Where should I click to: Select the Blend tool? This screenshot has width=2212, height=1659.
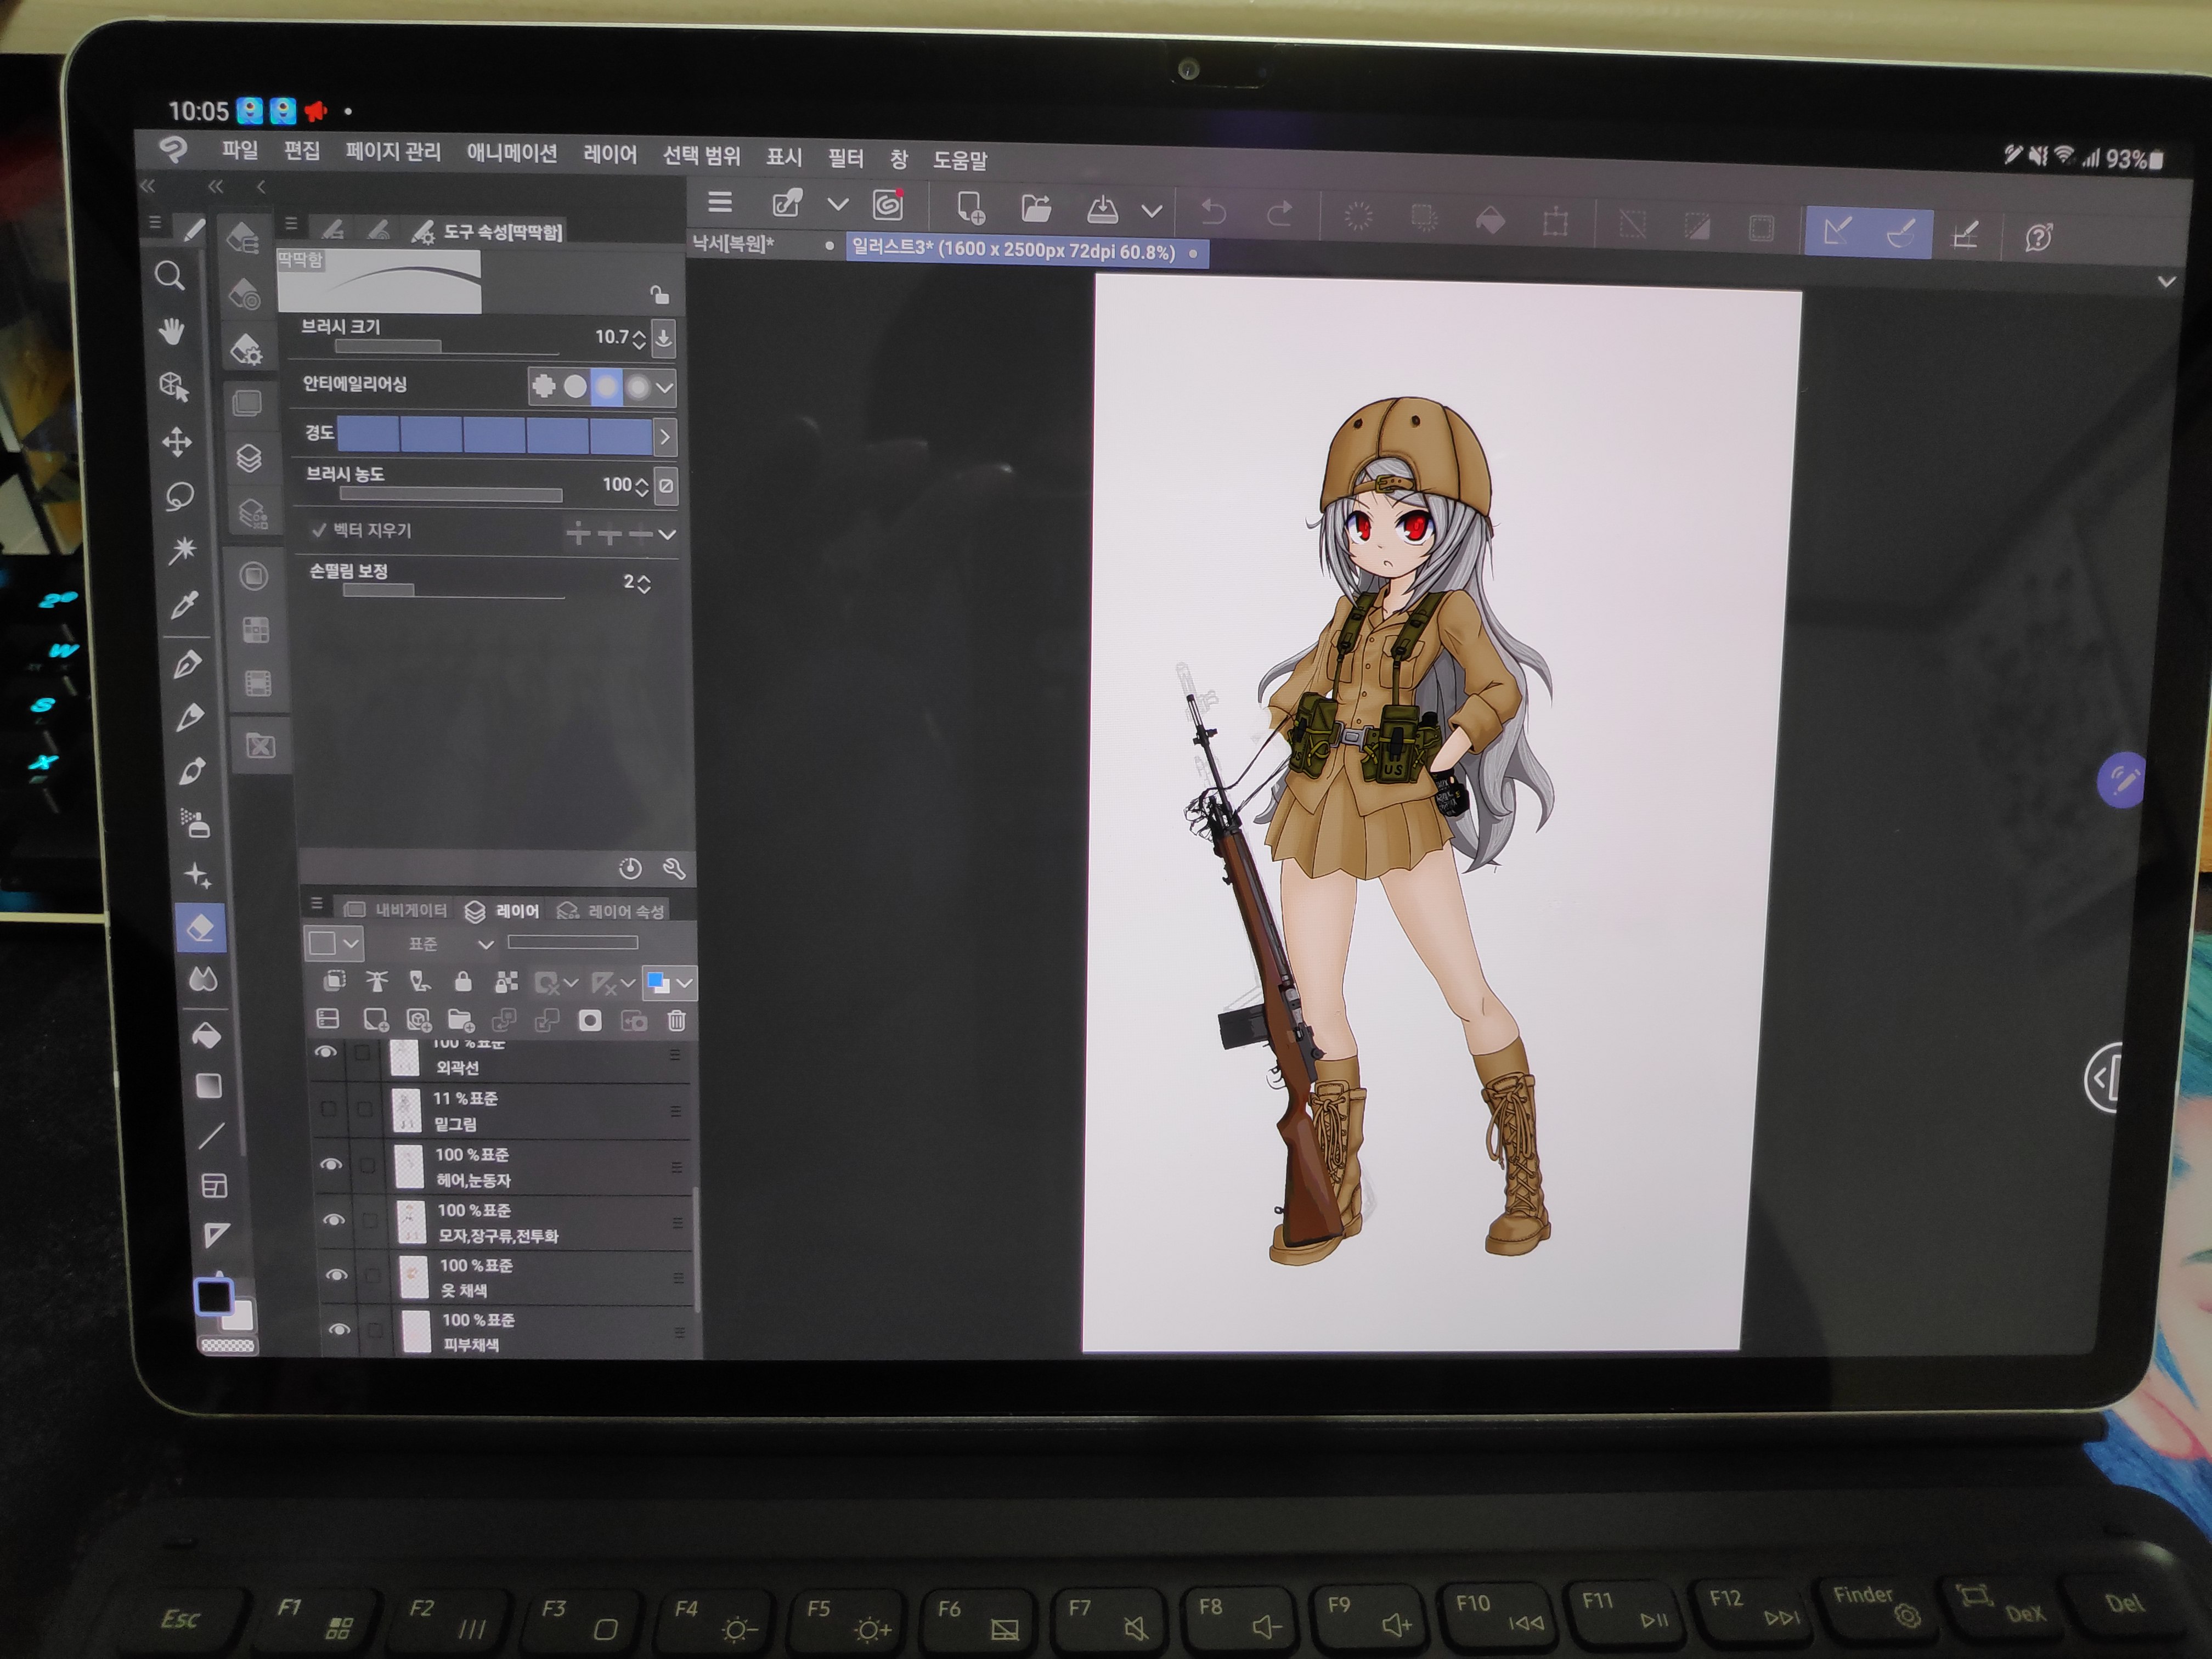203,980
